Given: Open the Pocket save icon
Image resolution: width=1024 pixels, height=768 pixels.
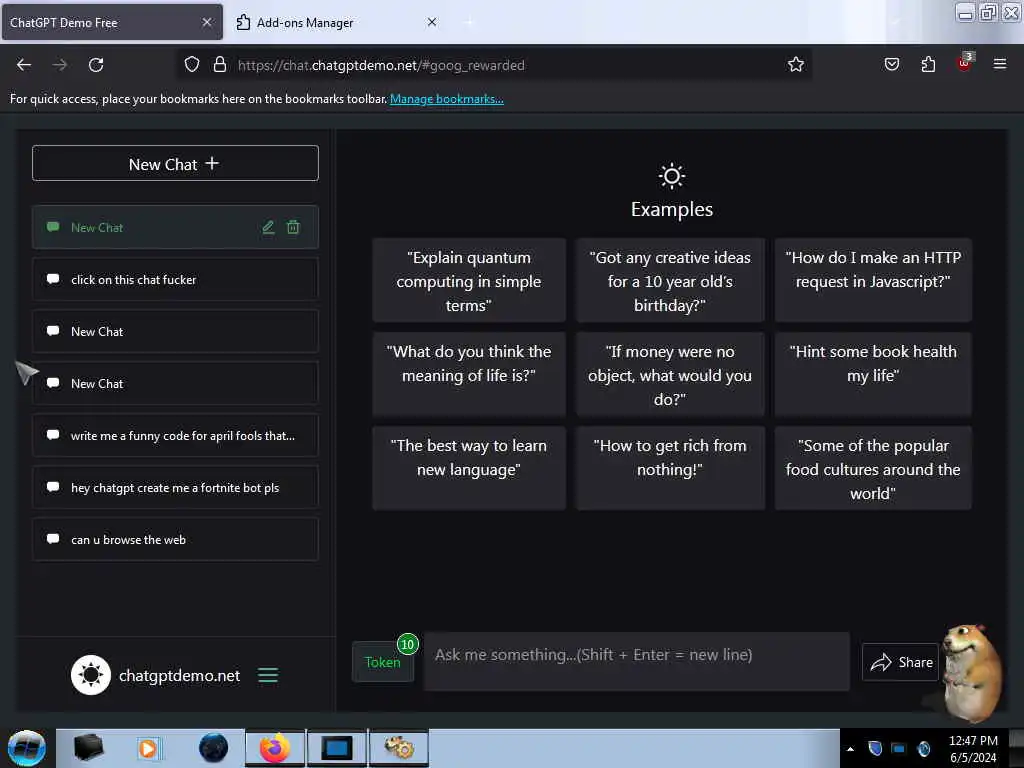Looking at the screenshot, I should (x=892, y=65).
